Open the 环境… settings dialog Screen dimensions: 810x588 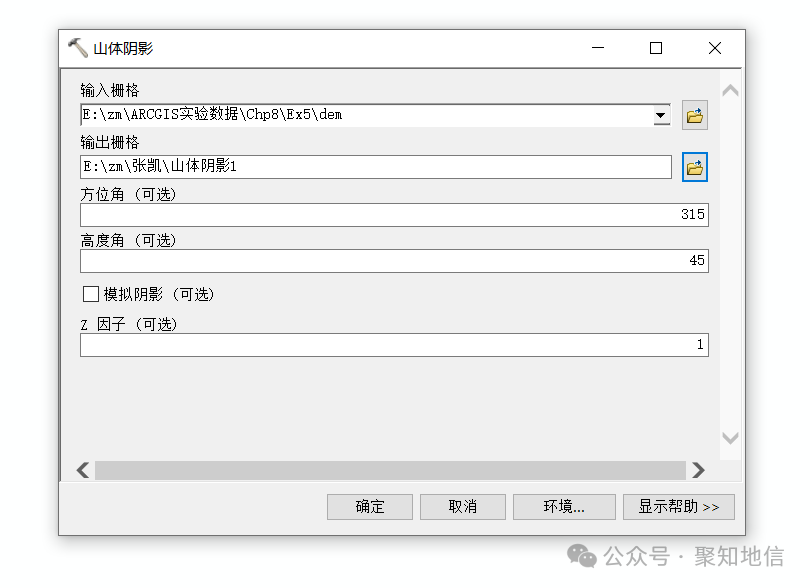point(564,506)
